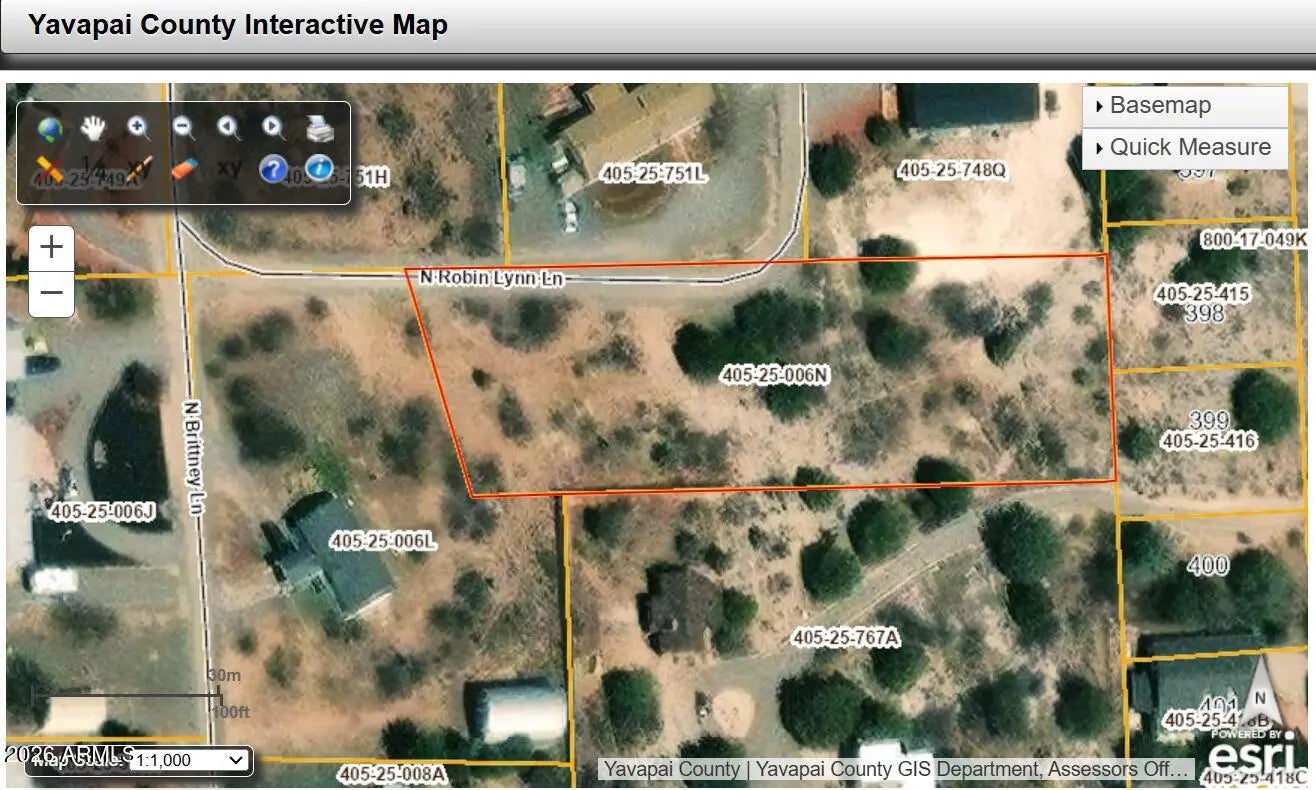Open the blue question mark help
1316x790 pixels.
click(273, 168)
